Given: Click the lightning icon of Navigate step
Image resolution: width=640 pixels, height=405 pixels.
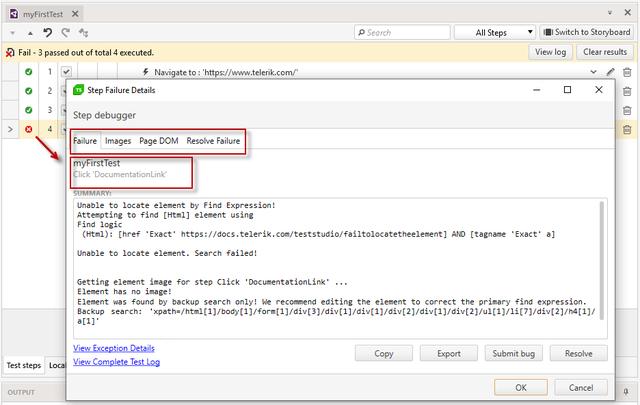Looking at the screenshot, I should click(x=145, y=72).
